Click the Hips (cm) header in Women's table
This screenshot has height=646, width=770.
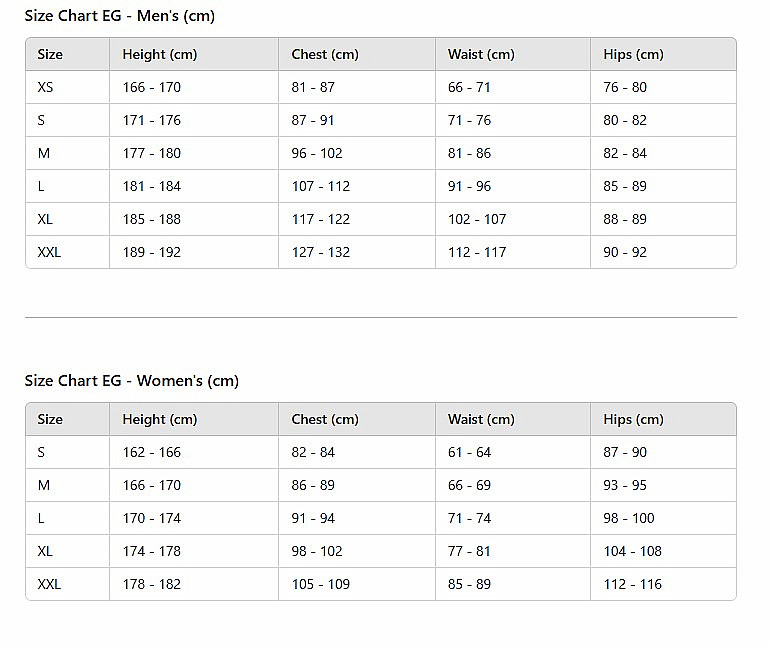click(x=633, y=419)
